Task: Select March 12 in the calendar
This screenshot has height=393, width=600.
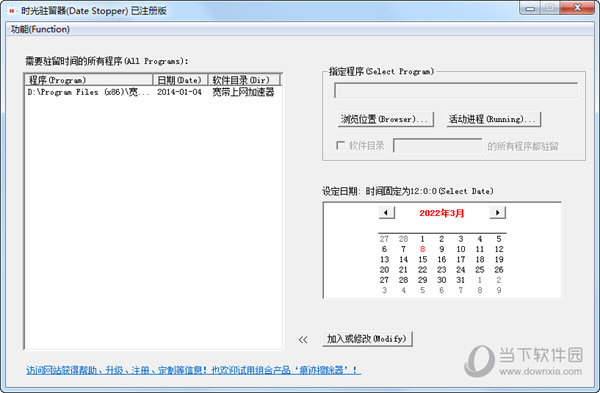Action: 499,249
